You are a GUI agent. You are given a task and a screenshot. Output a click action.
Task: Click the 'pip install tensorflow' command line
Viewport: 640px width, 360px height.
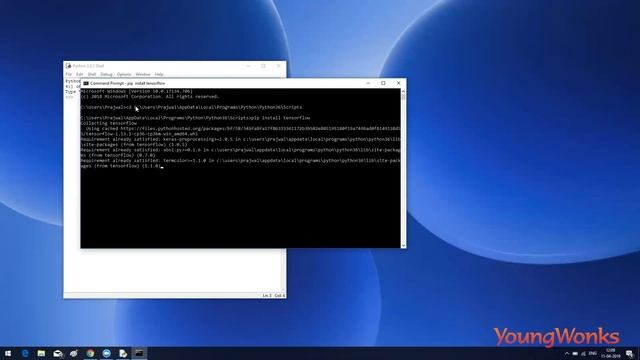tap(195, 118)
